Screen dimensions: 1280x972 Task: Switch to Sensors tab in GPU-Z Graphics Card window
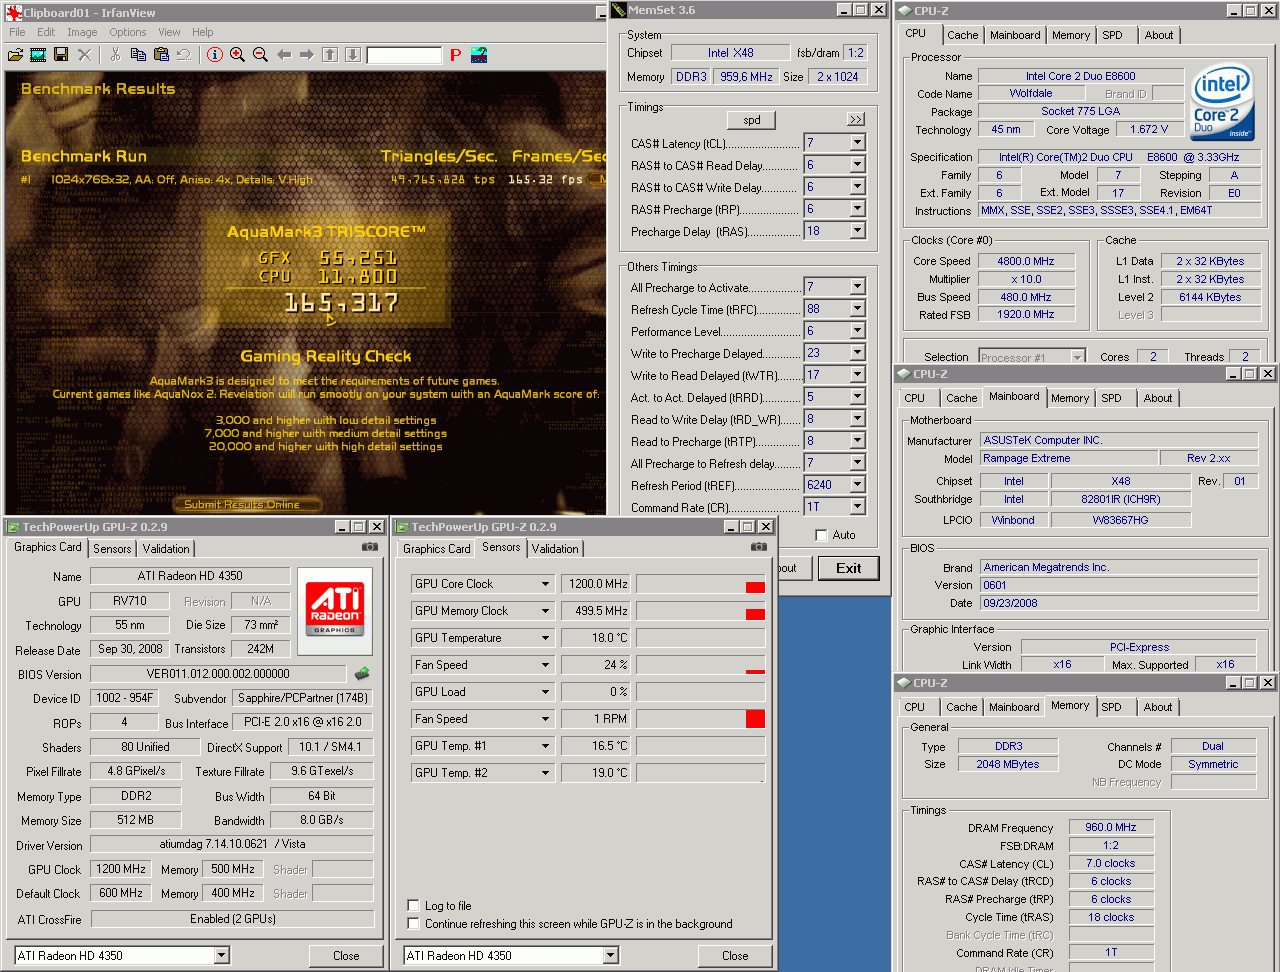pyautogui.click(x=112, y=549)
